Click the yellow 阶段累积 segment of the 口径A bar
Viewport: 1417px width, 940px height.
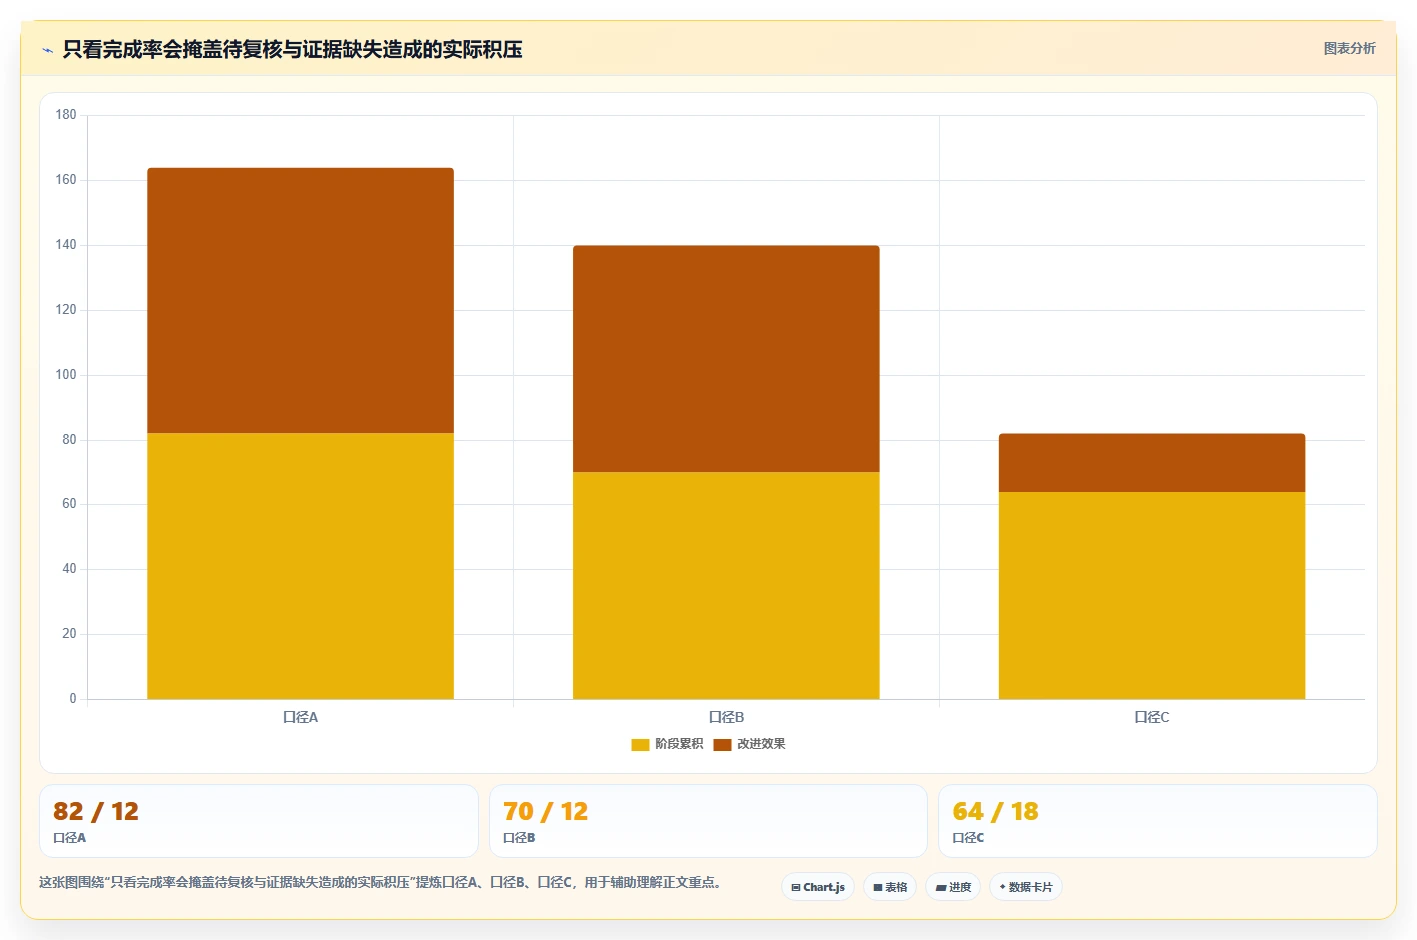[x=301, y=566]
